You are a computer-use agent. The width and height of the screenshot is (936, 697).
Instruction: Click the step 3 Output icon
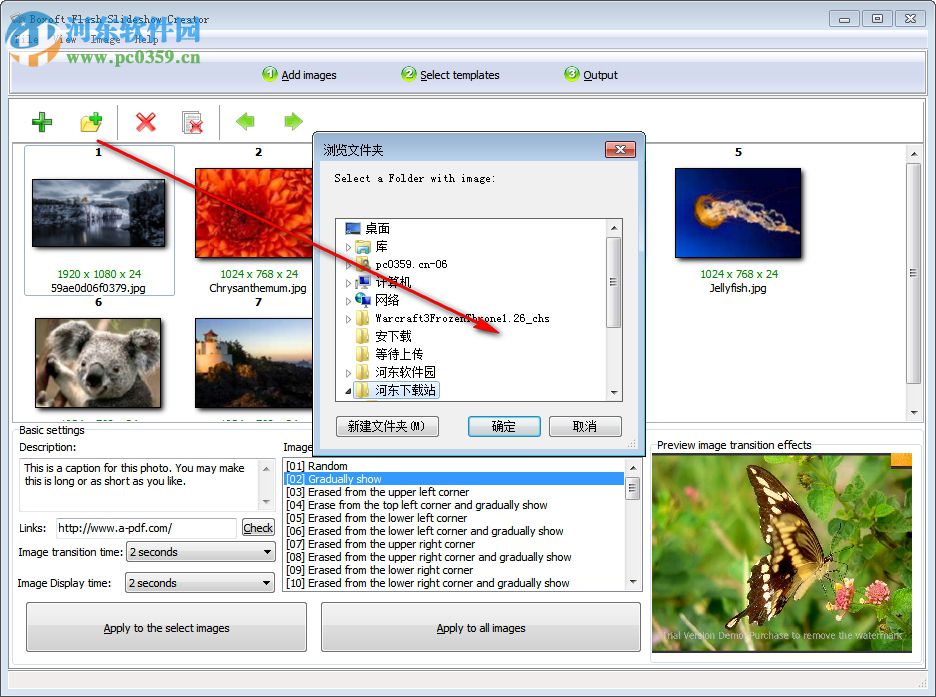click(571, 74)
